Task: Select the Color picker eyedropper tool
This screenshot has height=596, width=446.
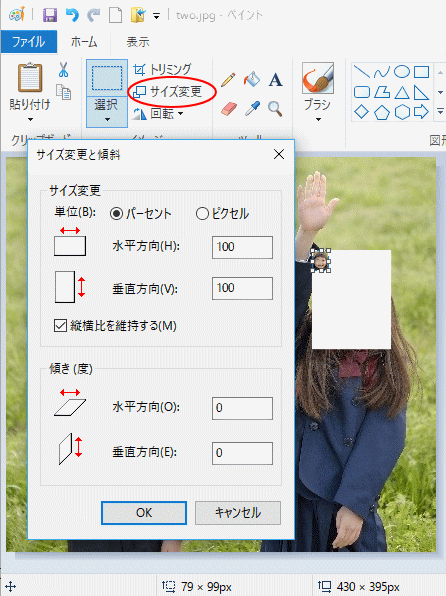Action: (252, 109)
